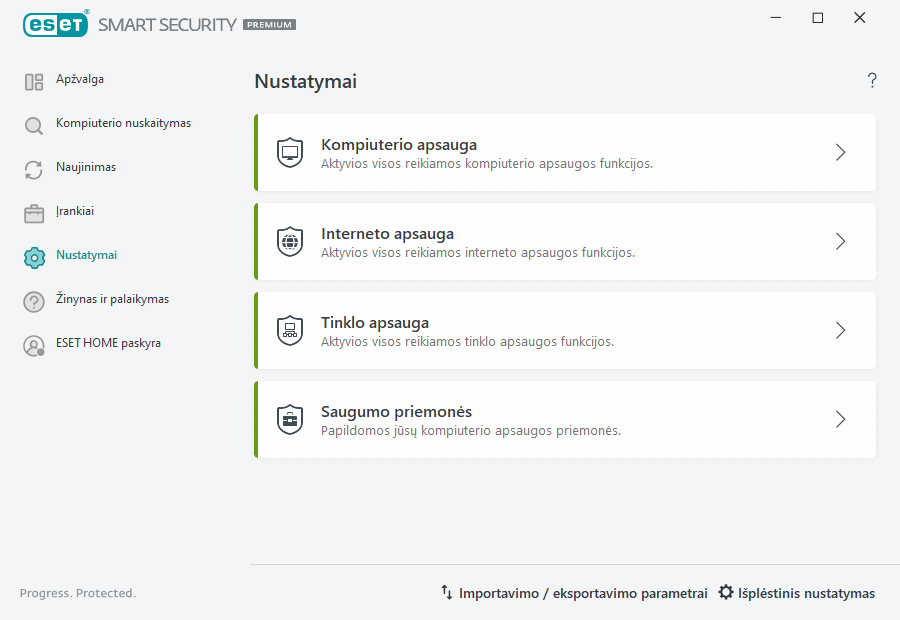Click Importavimo / eksportavimo parametrai link
The height and width of the screenshot is (620, 900).
point(583,592)
